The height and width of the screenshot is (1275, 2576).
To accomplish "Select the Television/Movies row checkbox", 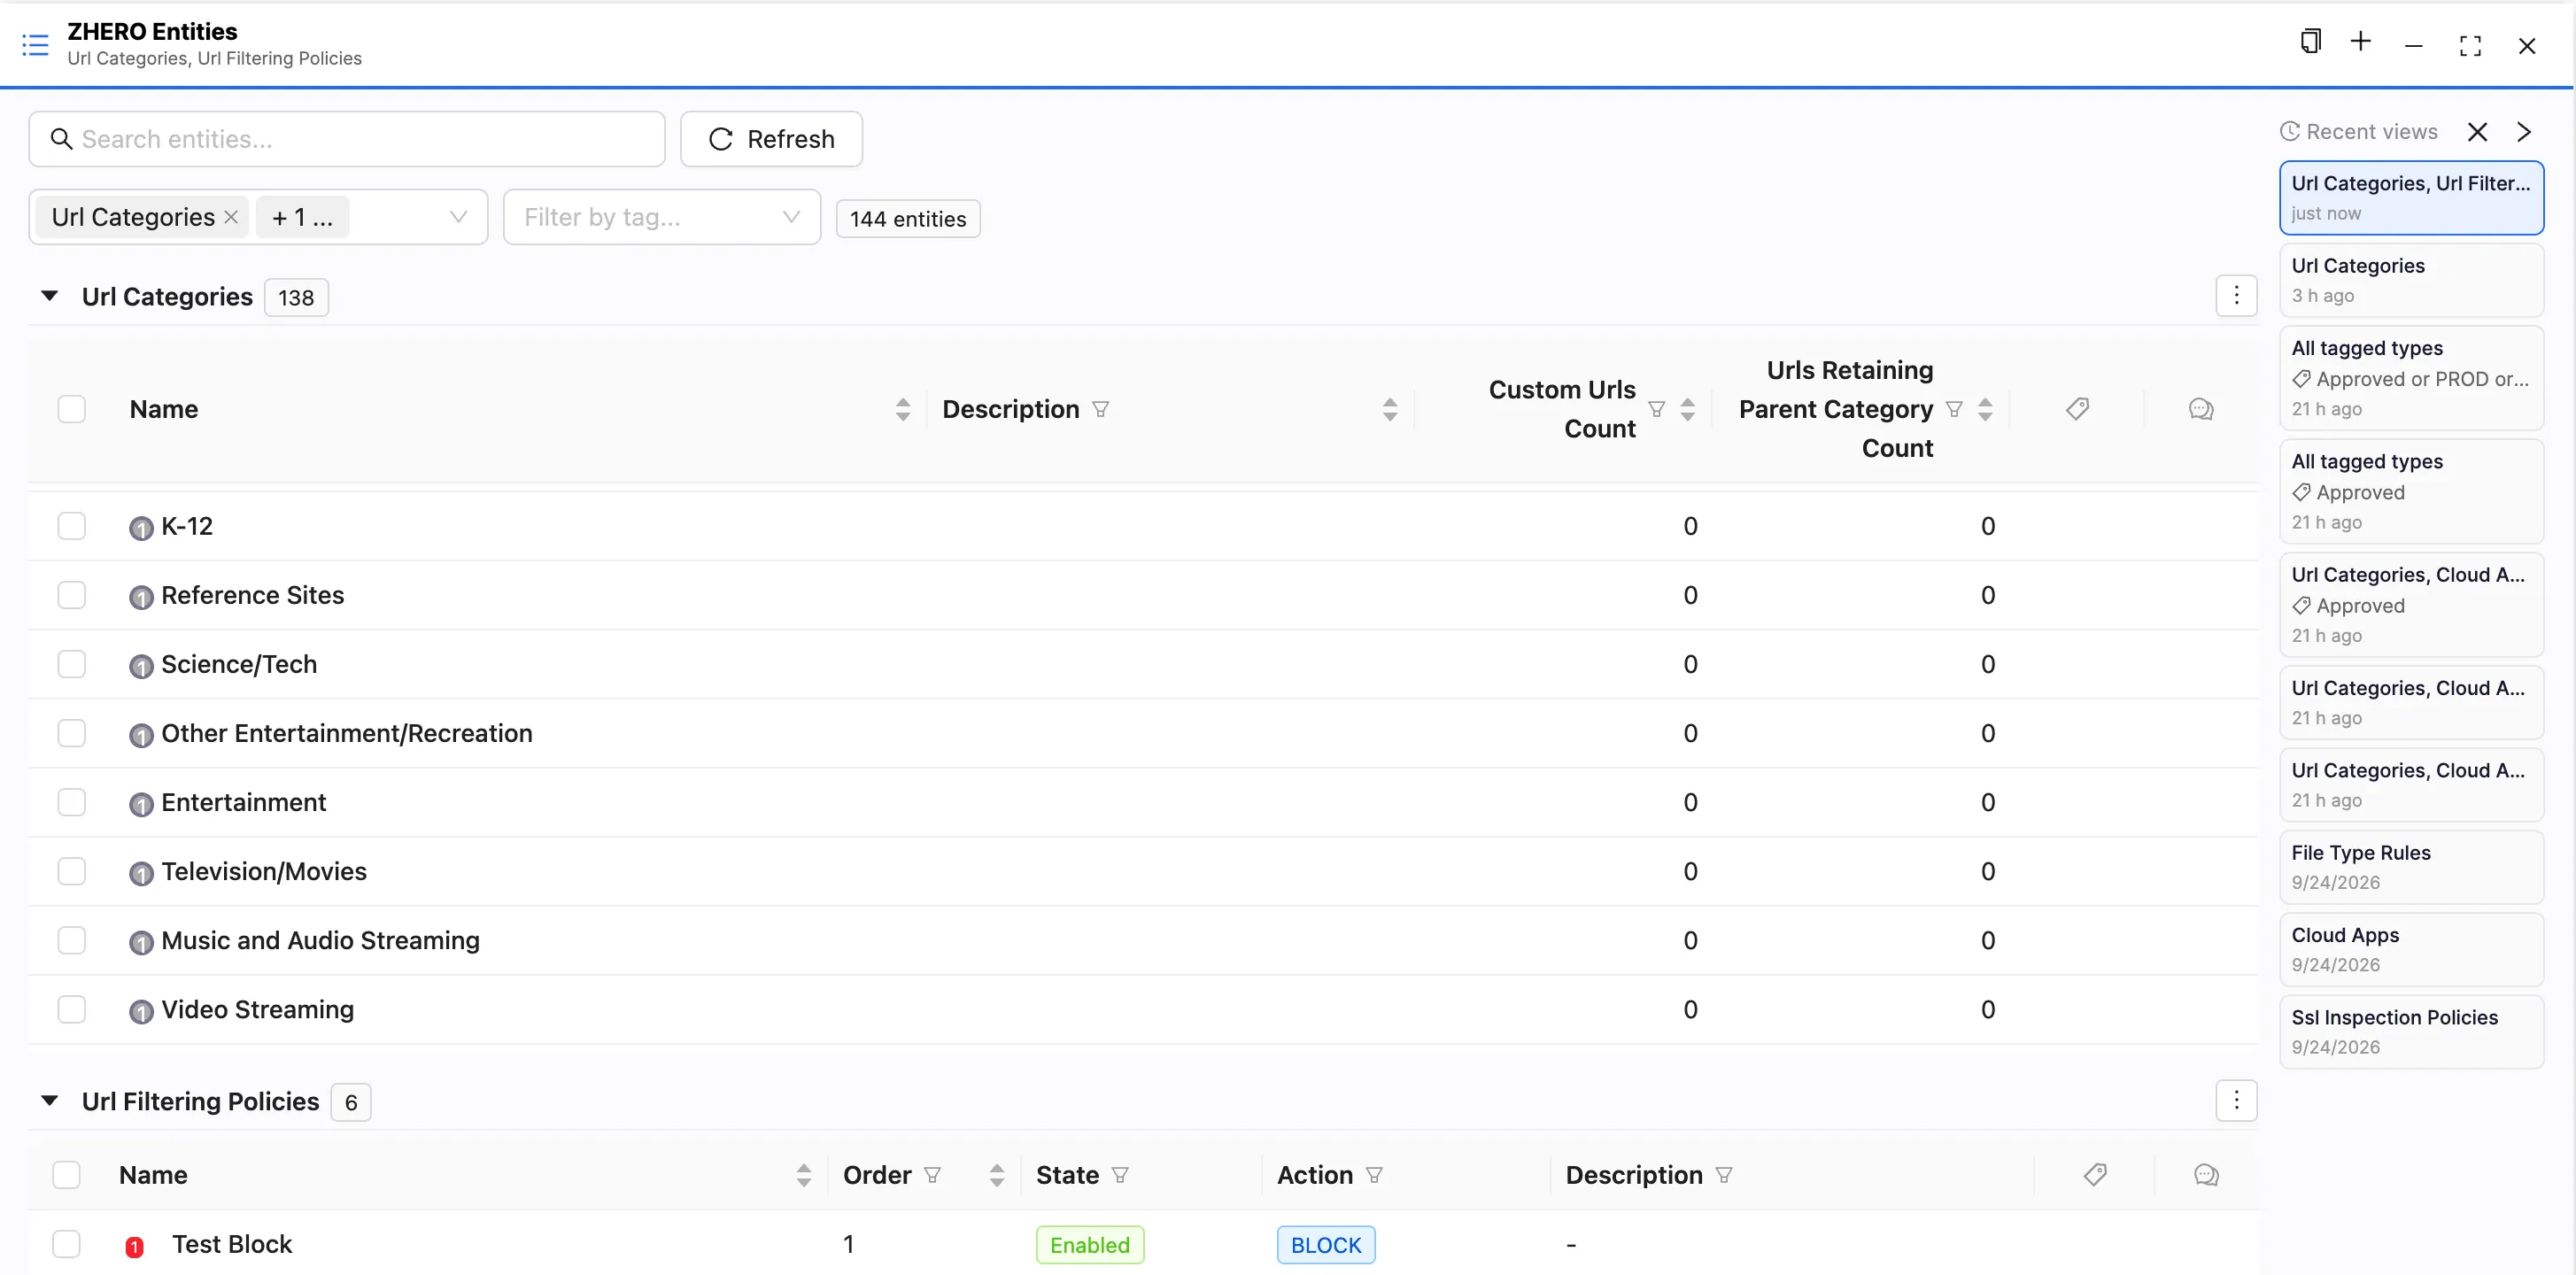I will [x=71, y=871].
